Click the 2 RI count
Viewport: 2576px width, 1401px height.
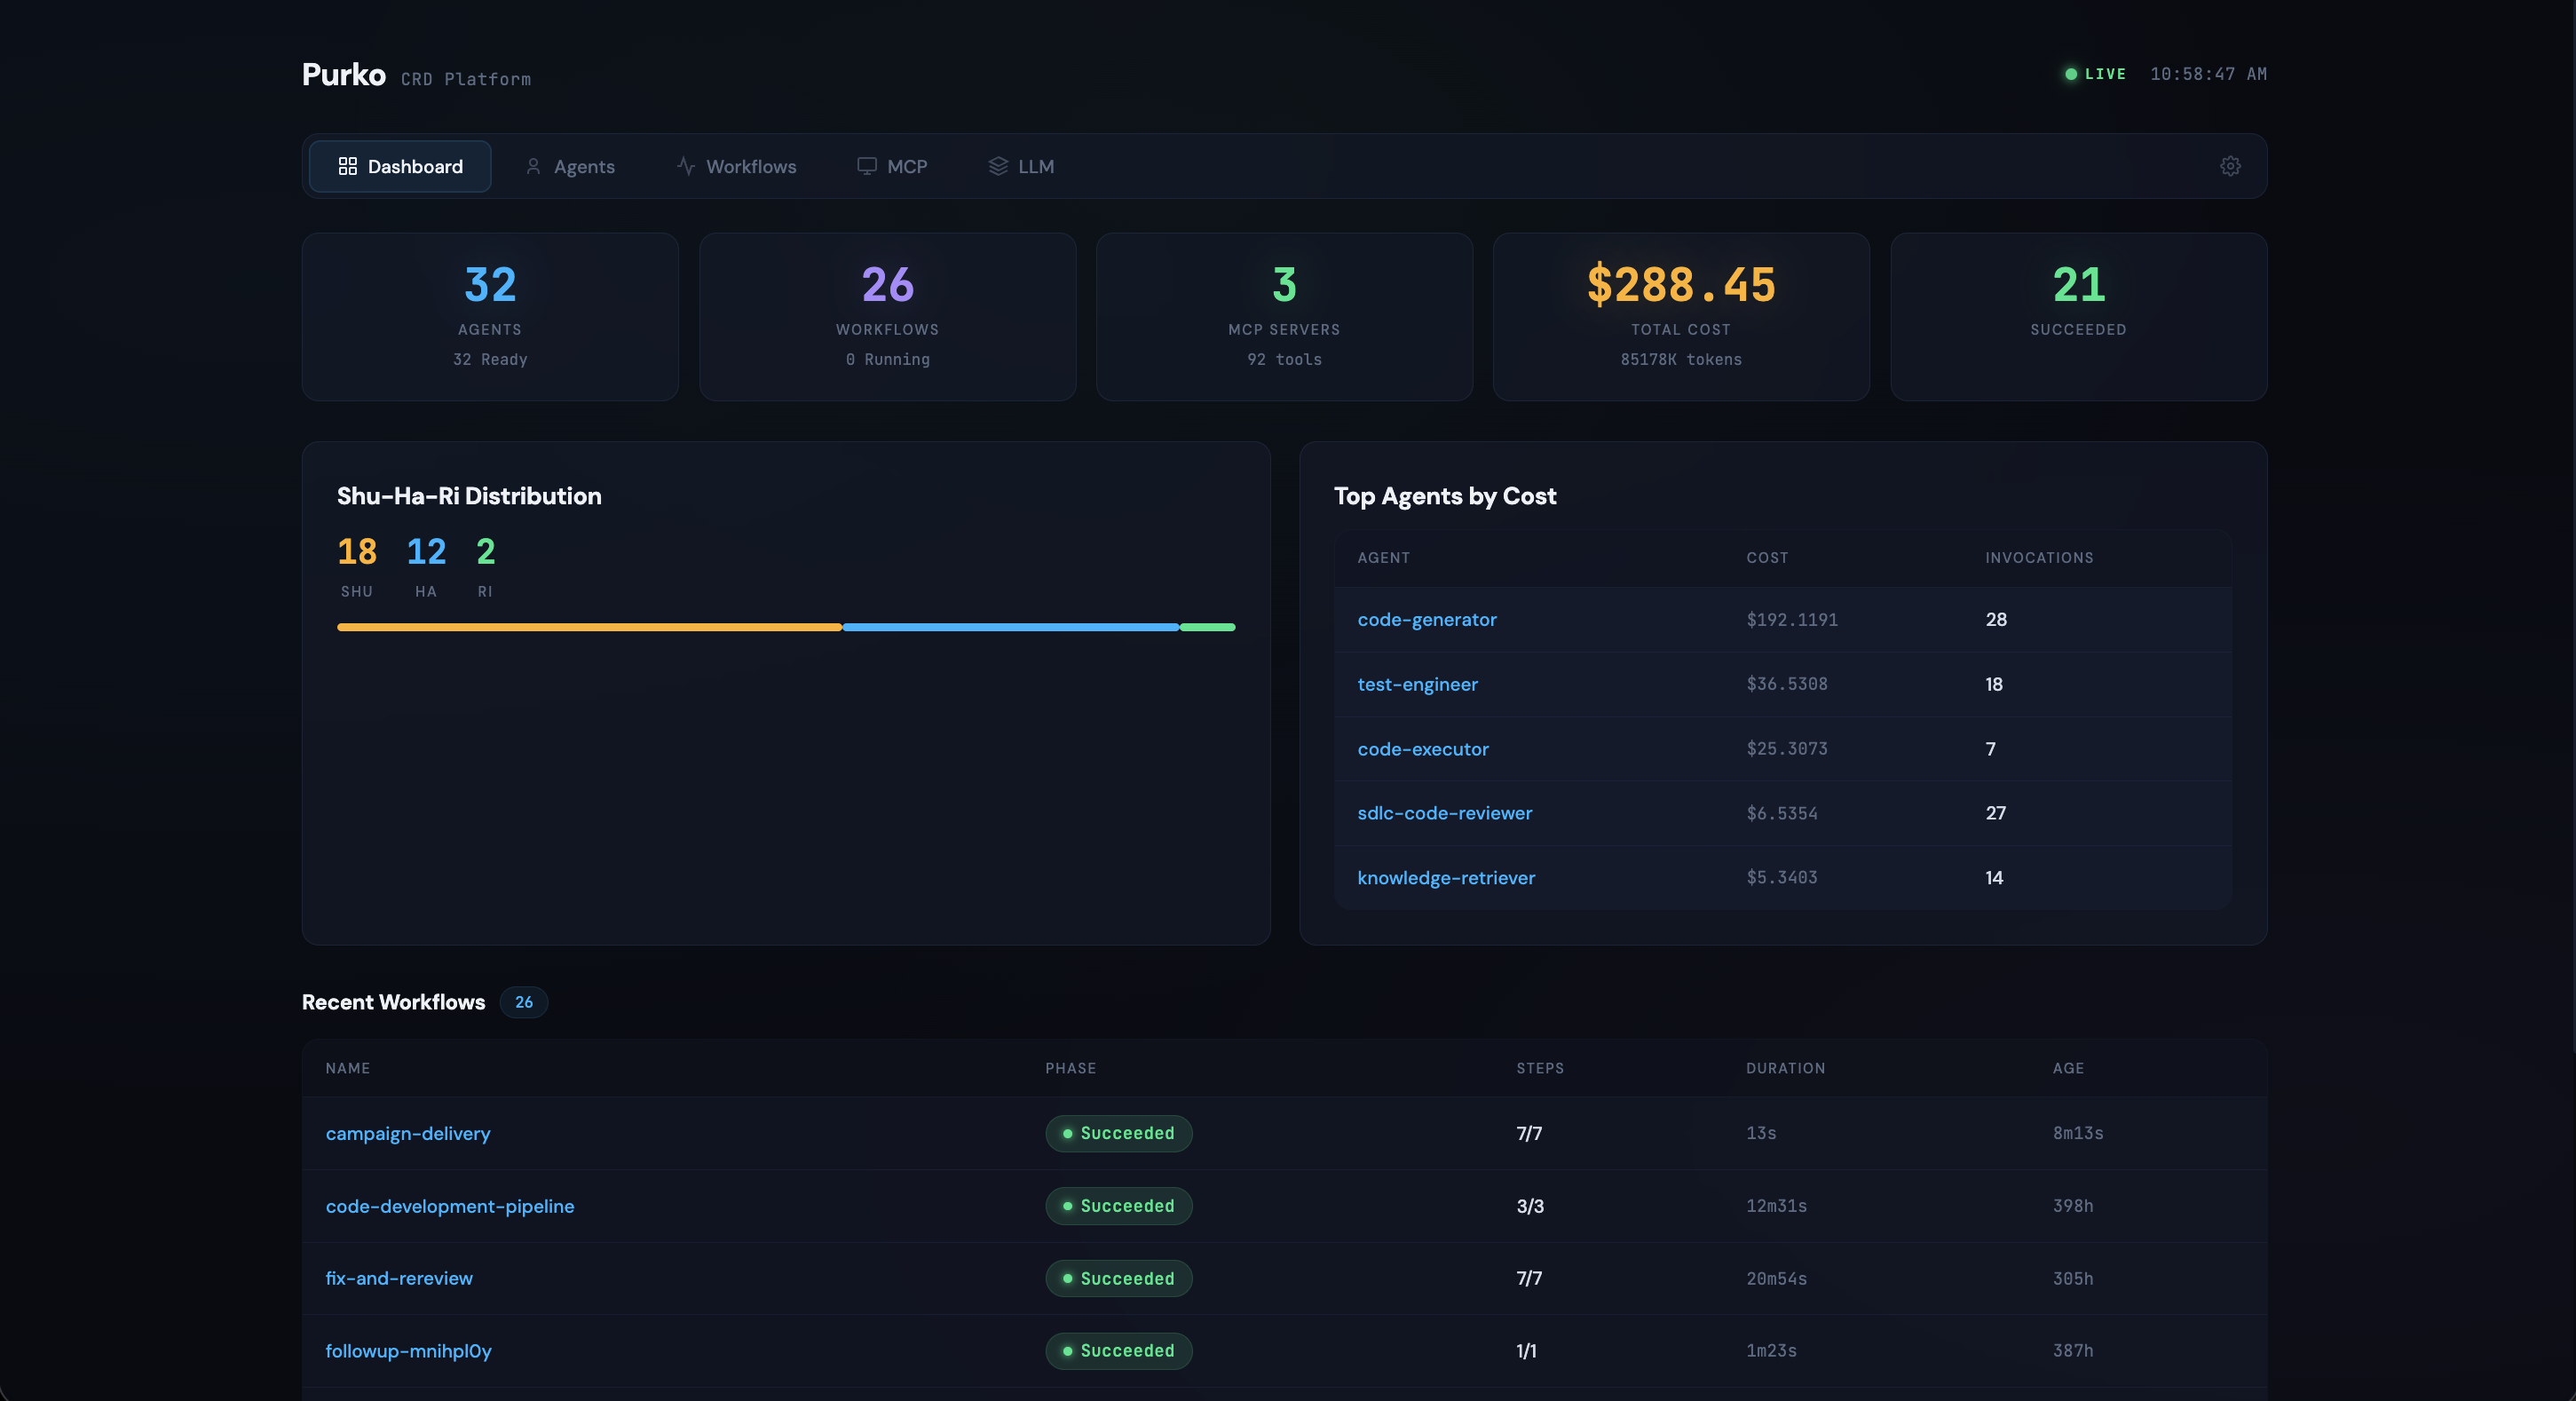click(x=485, y=551)
